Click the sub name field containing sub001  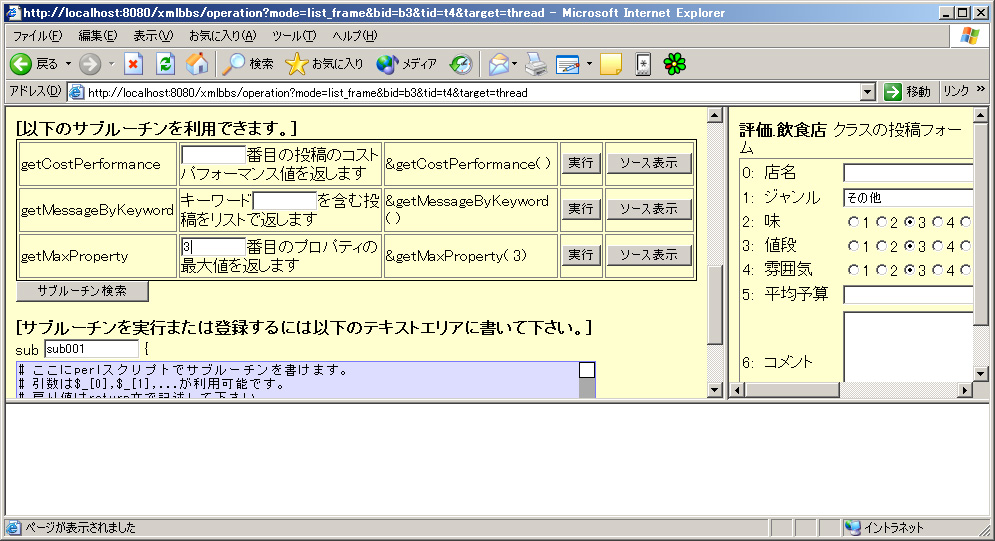click(91, 349)
